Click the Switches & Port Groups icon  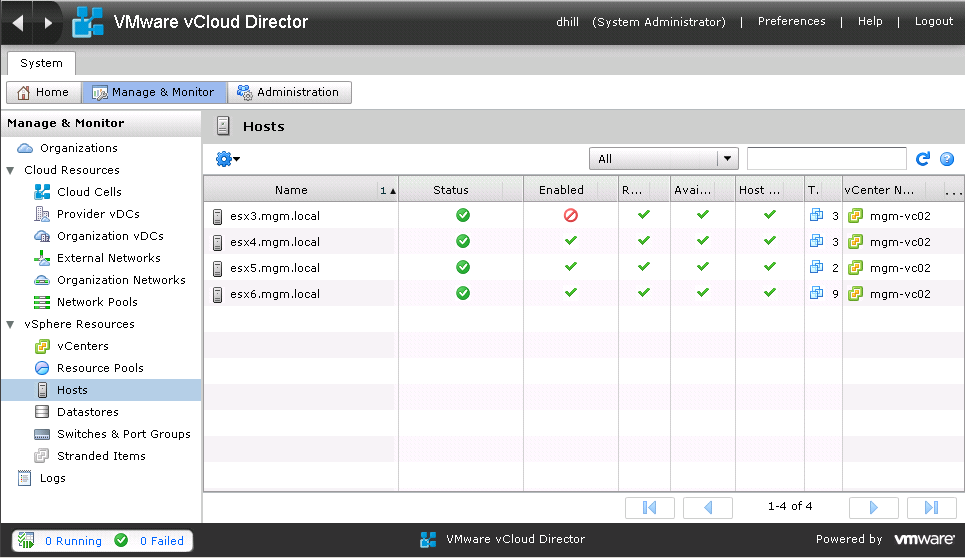(42, 434)
